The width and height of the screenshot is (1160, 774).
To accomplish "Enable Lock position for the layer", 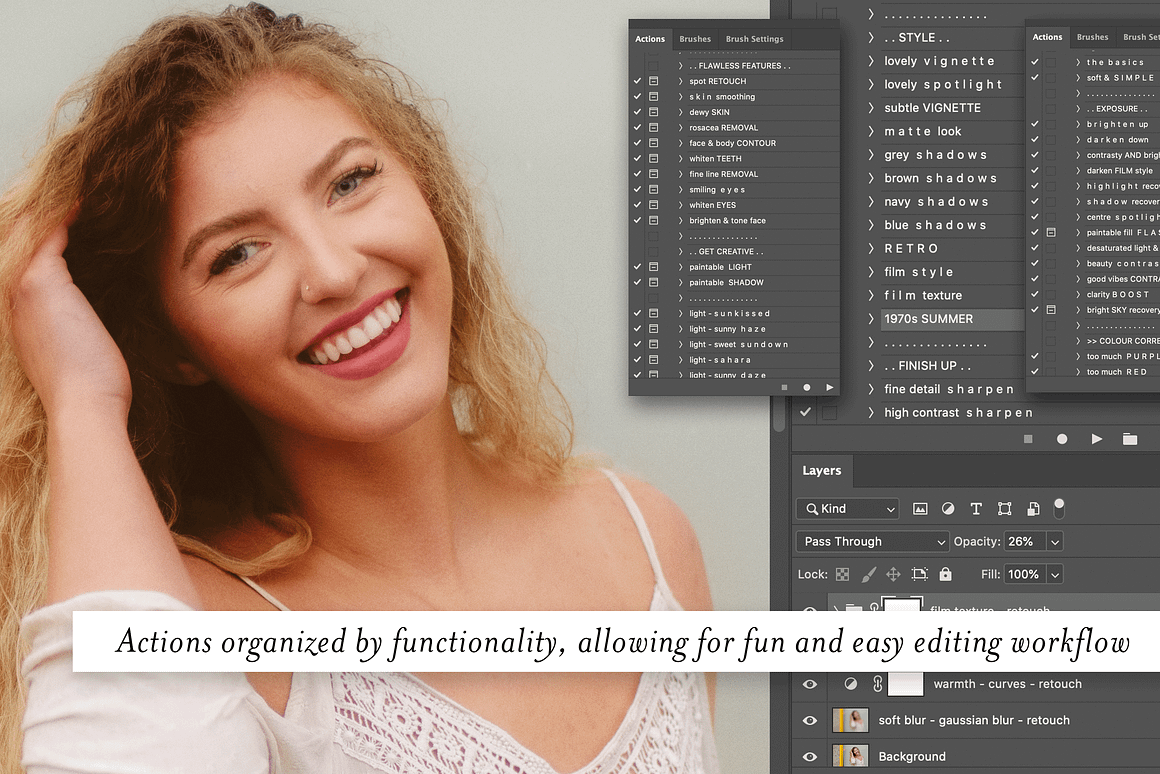I will (x=894, y=574).
